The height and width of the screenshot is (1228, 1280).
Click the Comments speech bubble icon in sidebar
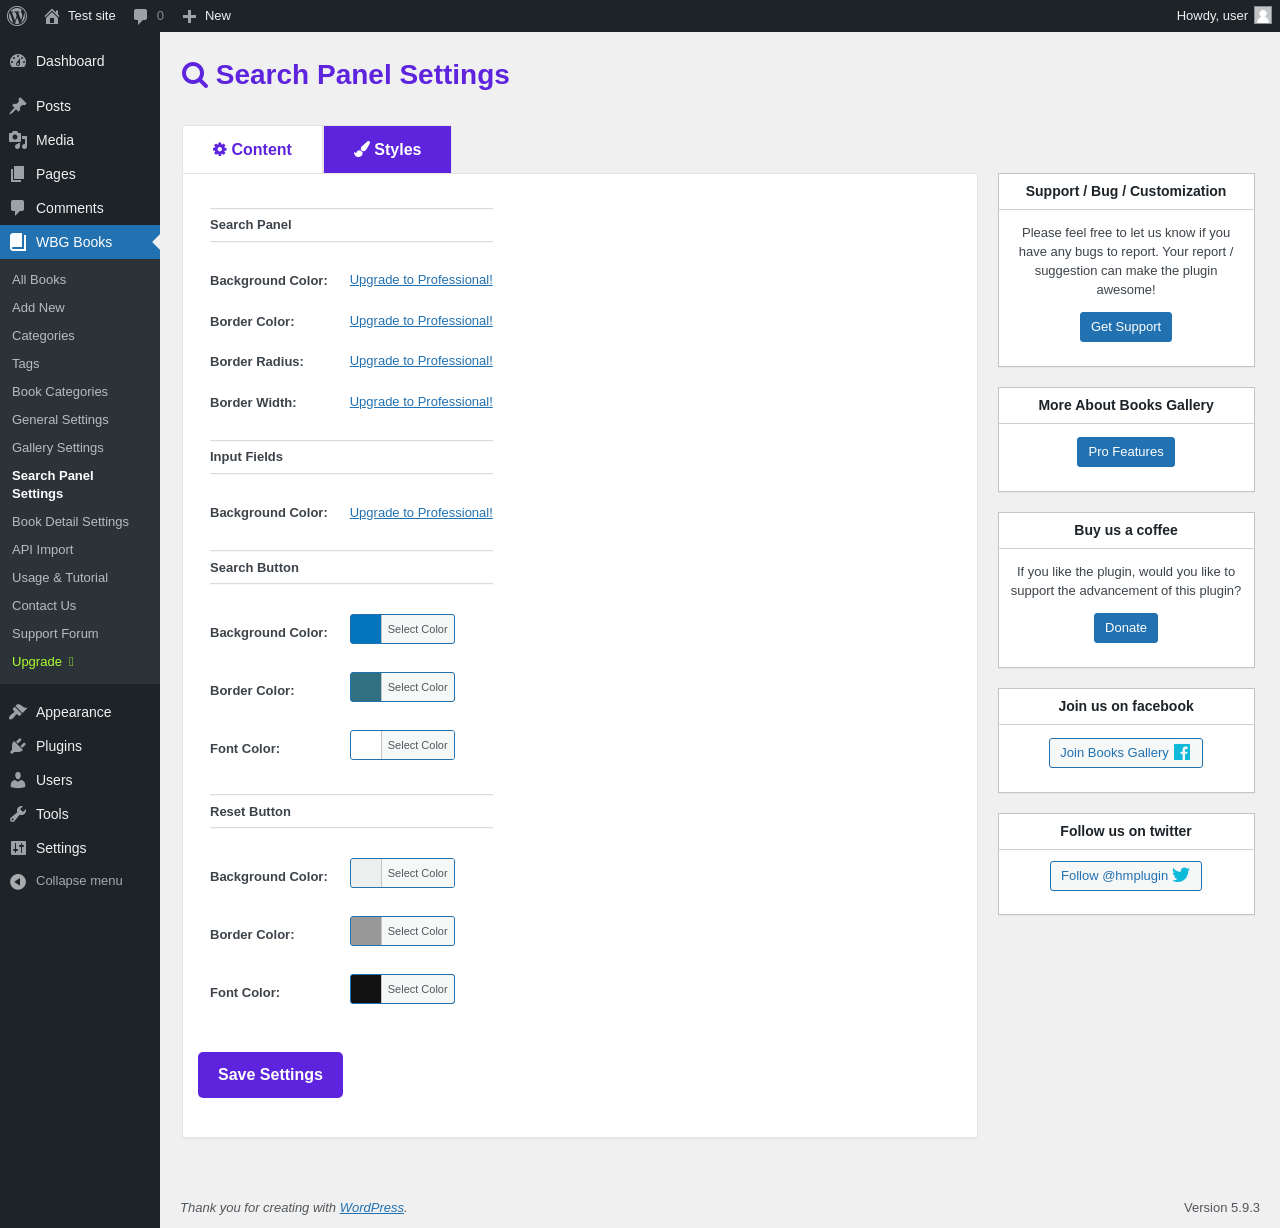point(18,208)
